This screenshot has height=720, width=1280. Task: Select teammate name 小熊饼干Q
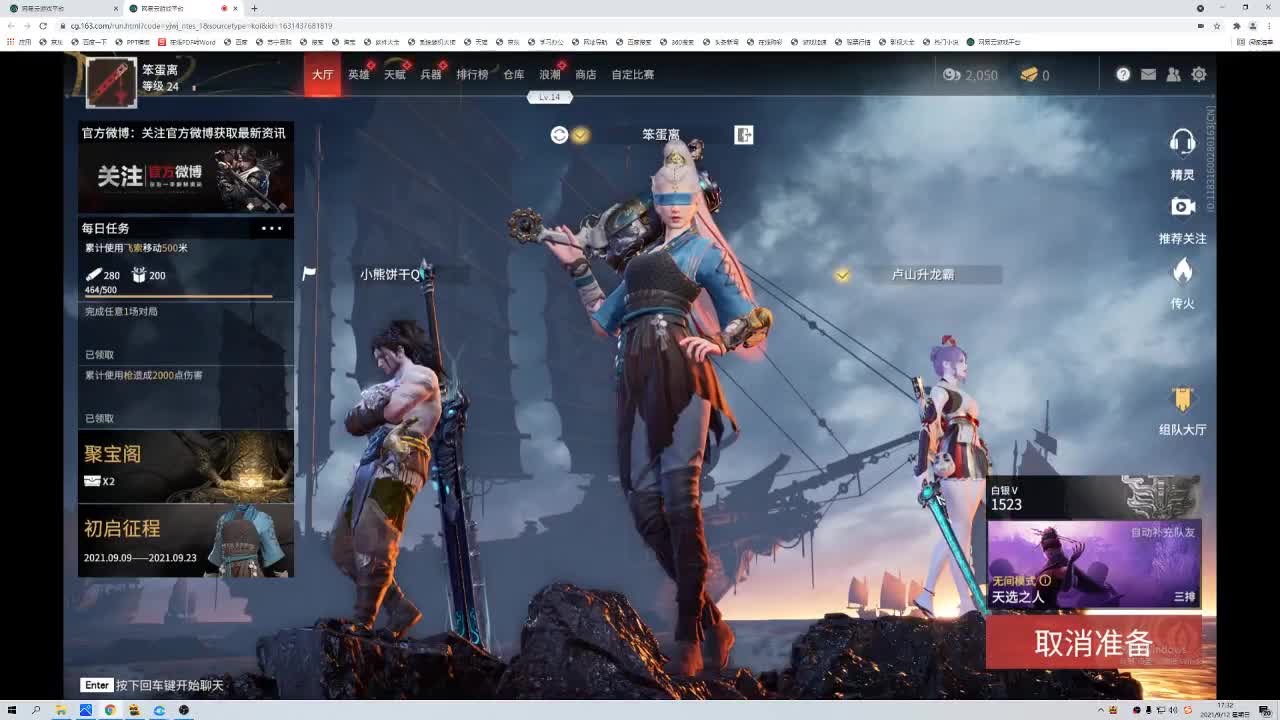click(391, 274)
